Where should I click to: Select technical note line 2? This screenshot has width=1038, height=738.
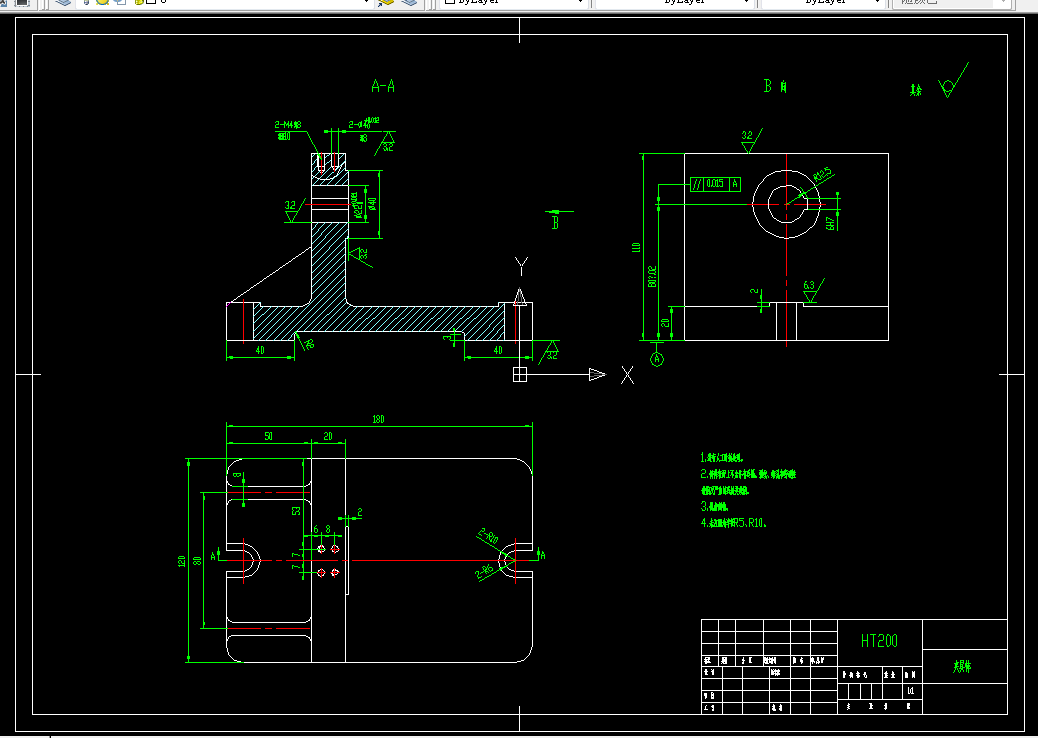[748, 474]
